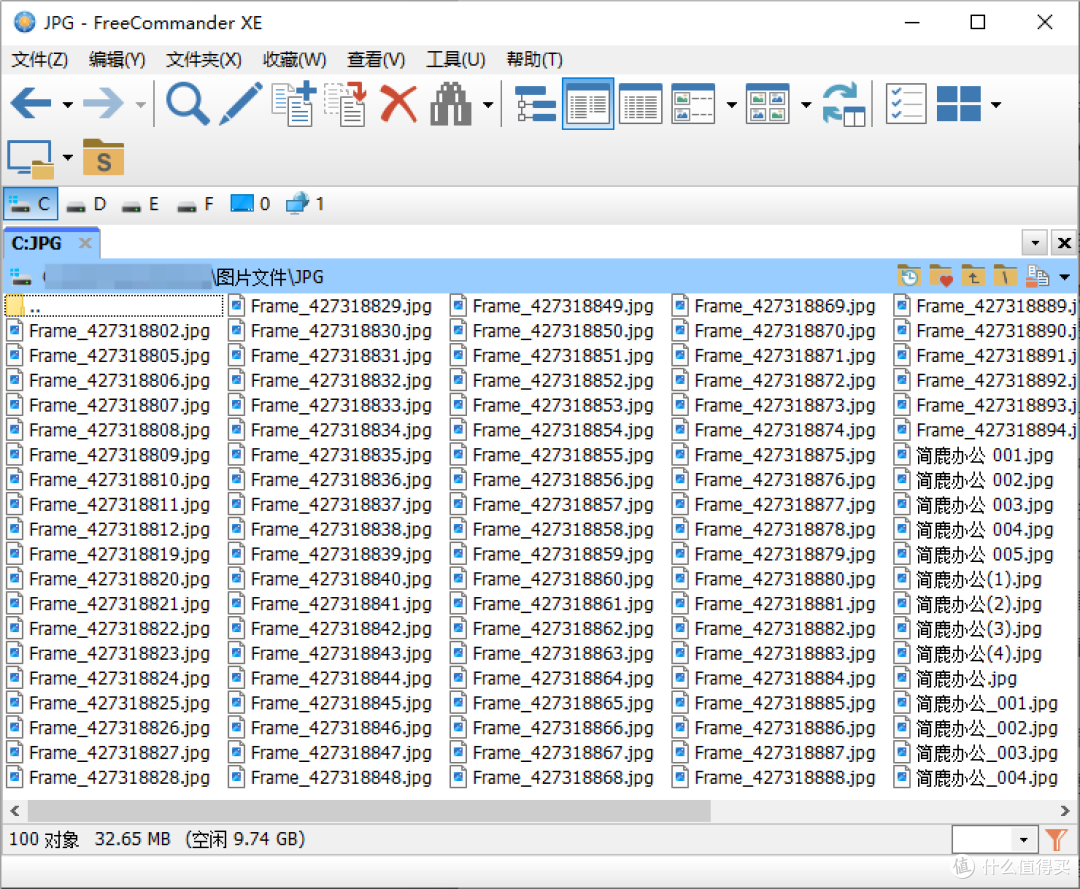The width and height of the screenshot is (1080, 889).
Task: Click the favorites heart folder icon
Action: click(x=941, y=277)
